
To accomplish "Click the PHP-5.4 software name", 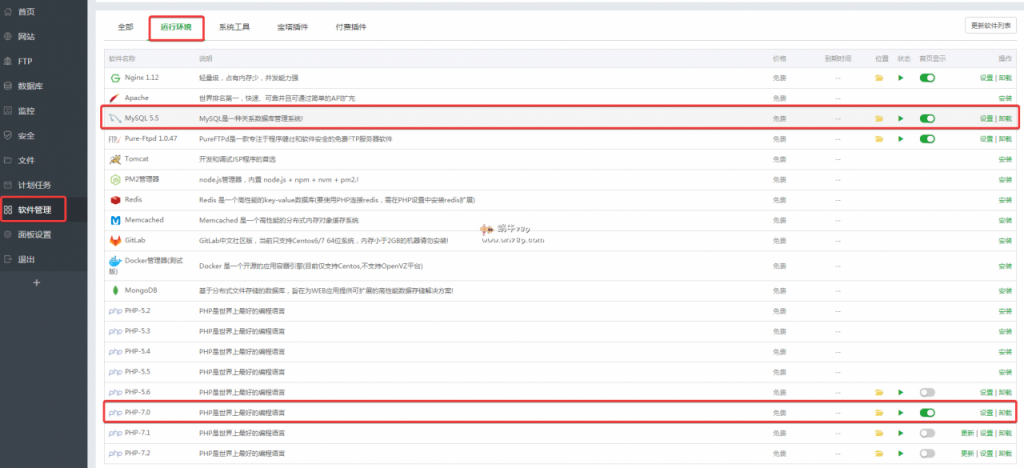I will point(137,351).
